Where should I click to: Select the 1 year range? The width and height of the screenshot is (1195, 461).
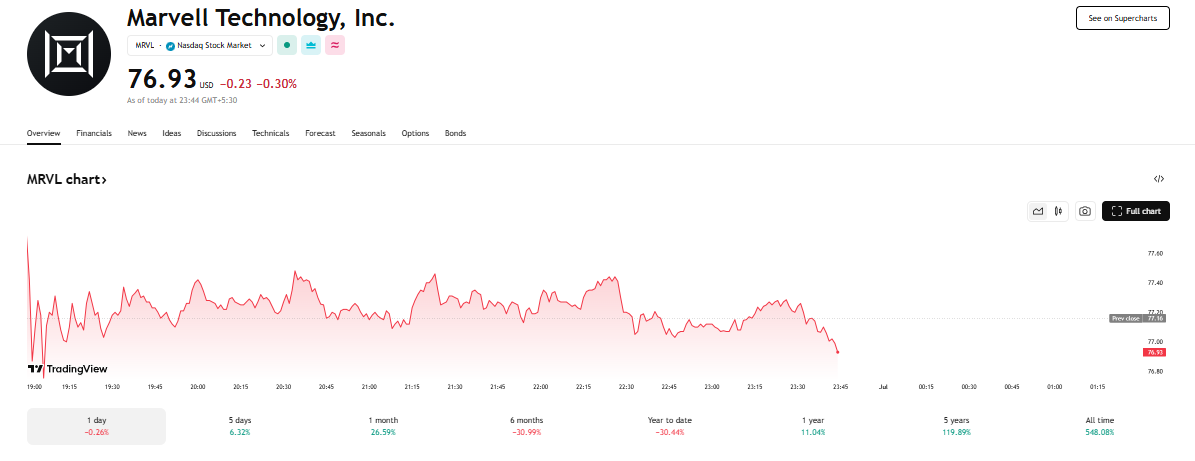tap(813, 426)
